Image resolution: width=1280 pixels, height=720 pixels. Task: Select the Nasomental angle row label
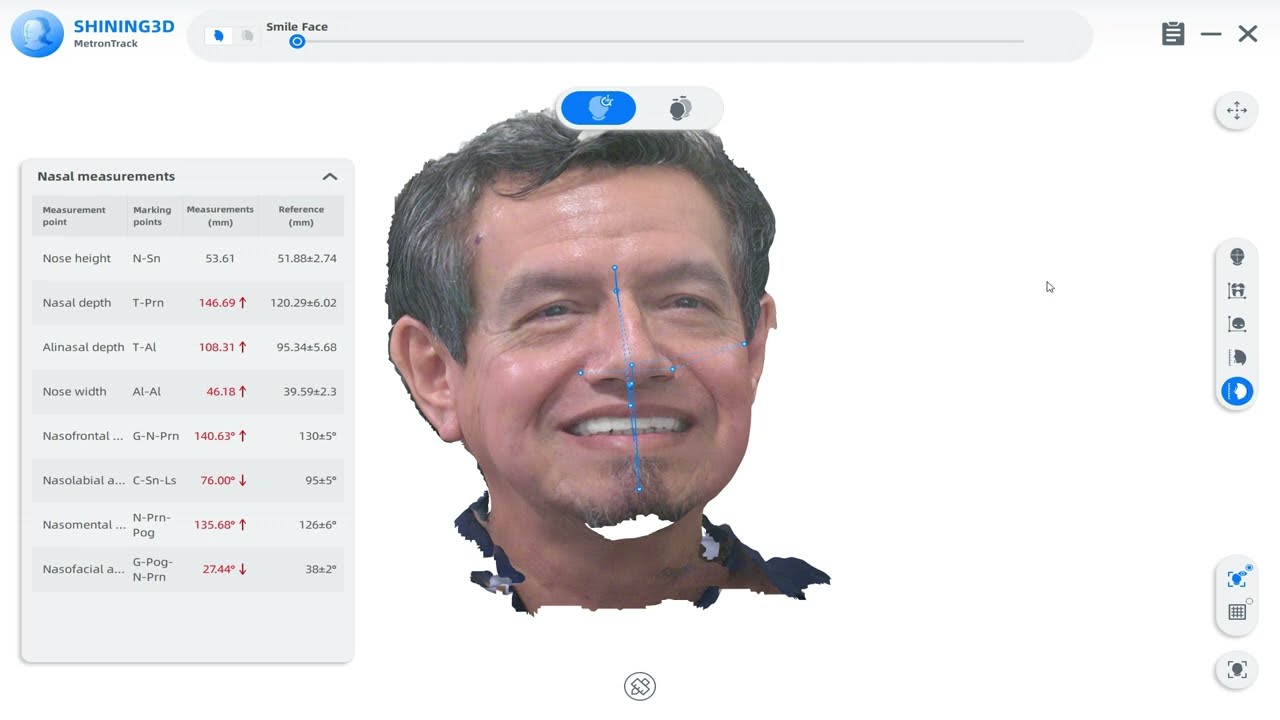[83, 524]
